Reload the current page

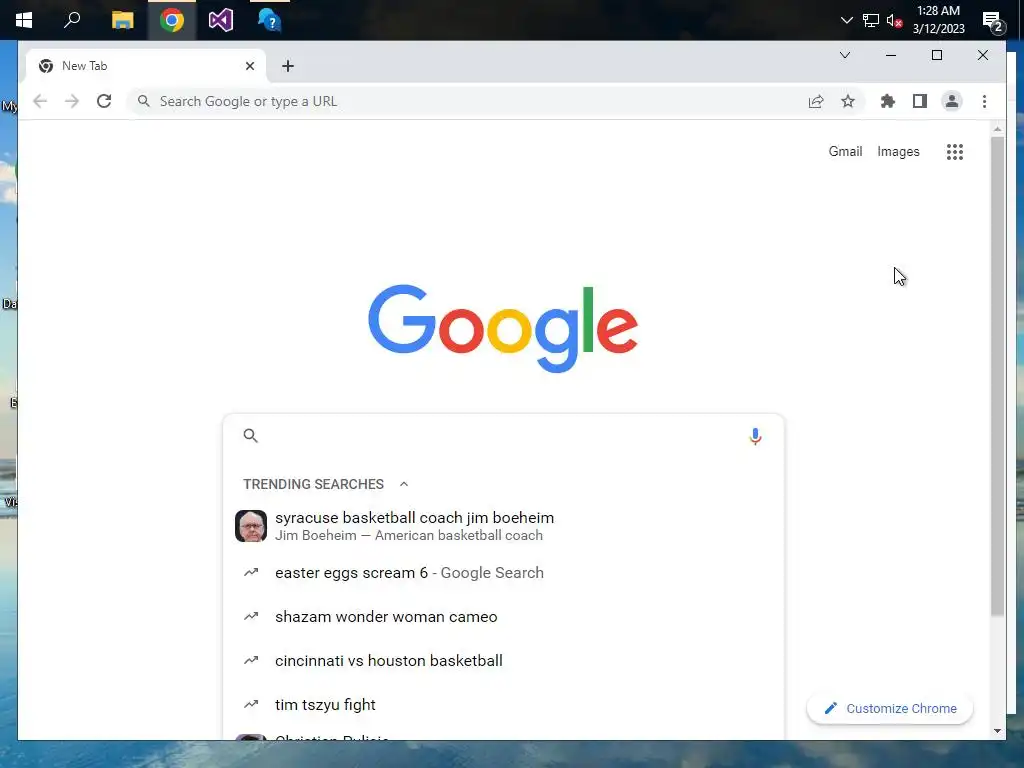(104, 101)
